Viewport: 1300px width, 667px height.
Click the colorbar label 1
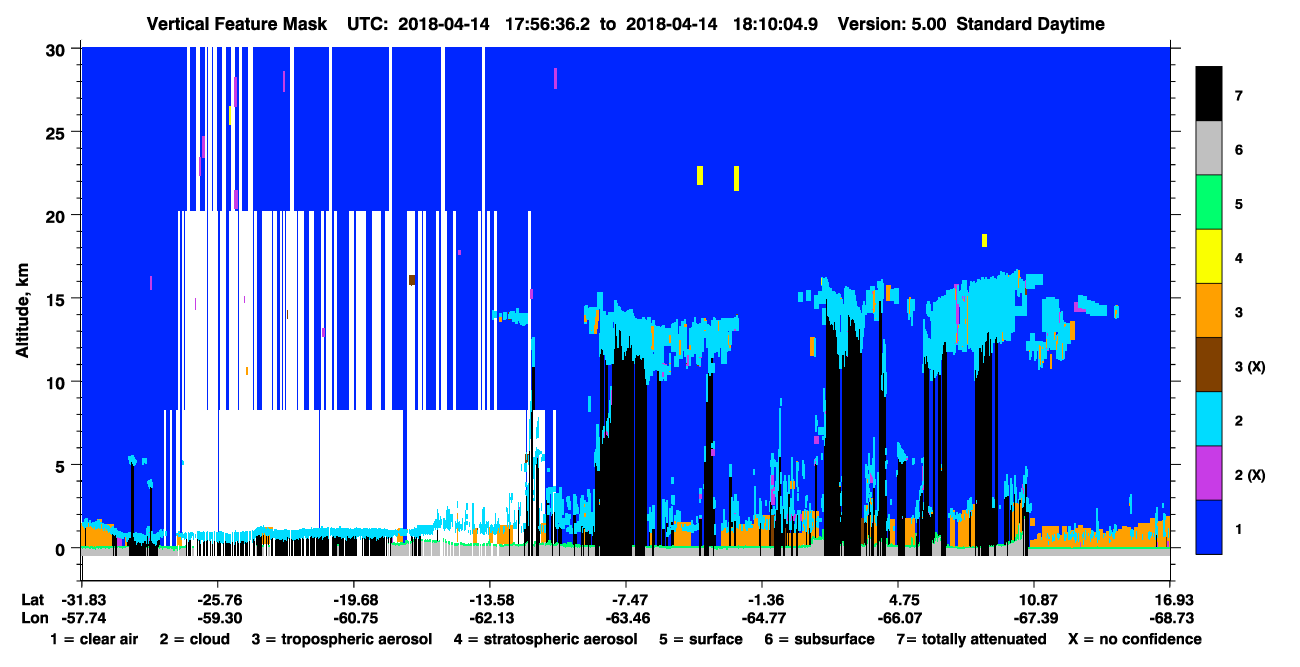(x=1239, y=528)
